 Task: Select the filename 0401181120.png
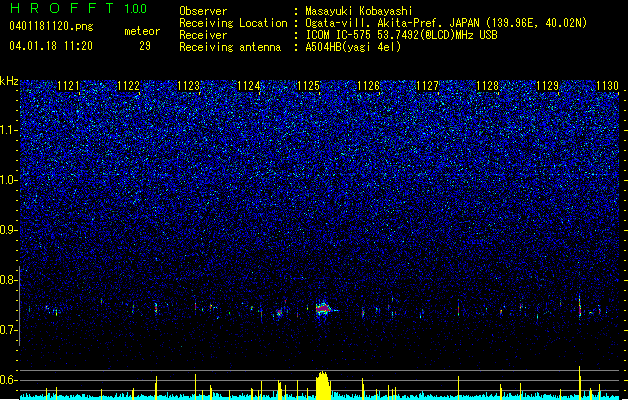click(x=51, y=27)
